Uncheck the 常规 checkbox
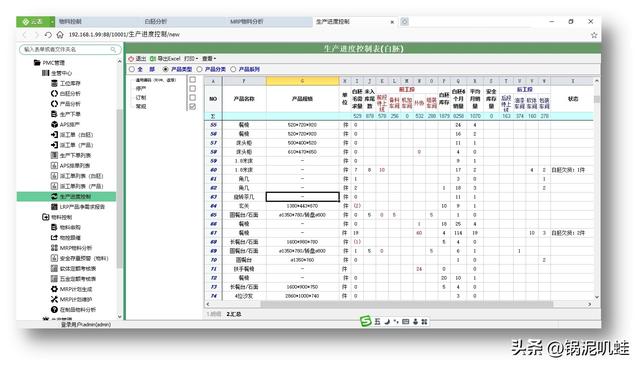Image resolution: width=640 pixels, height=367 pixels. (193, 107)
